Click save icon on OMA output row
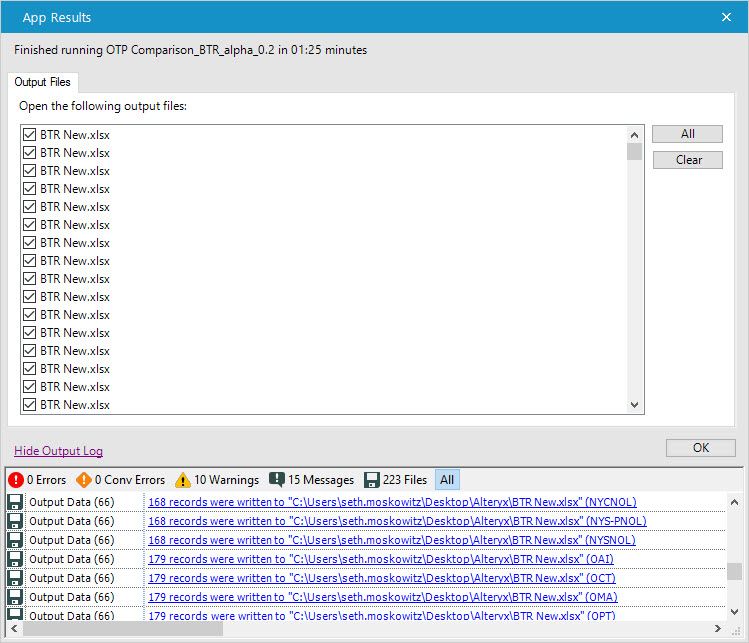Image resolution: width=749 pixels, height=643 pixels. click(x=15, y=597)
